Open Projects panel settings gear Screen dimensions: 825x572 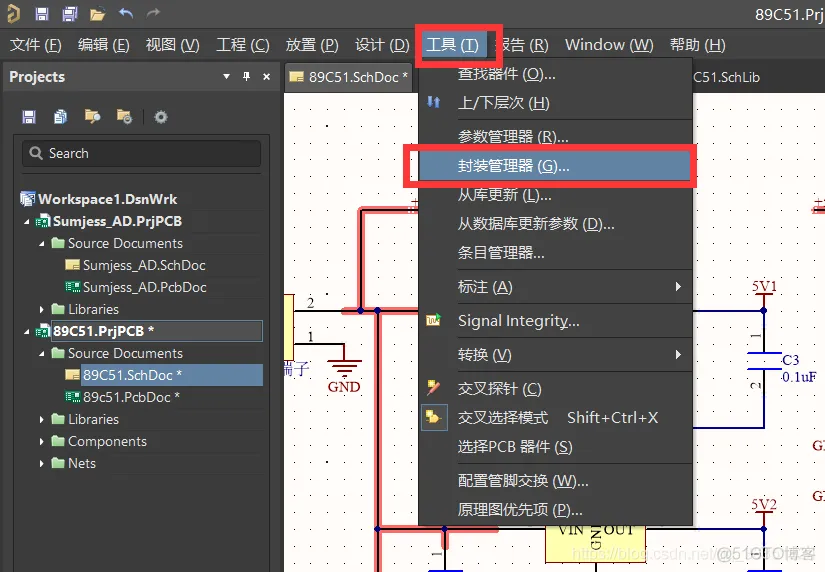(x=160, y=117)
